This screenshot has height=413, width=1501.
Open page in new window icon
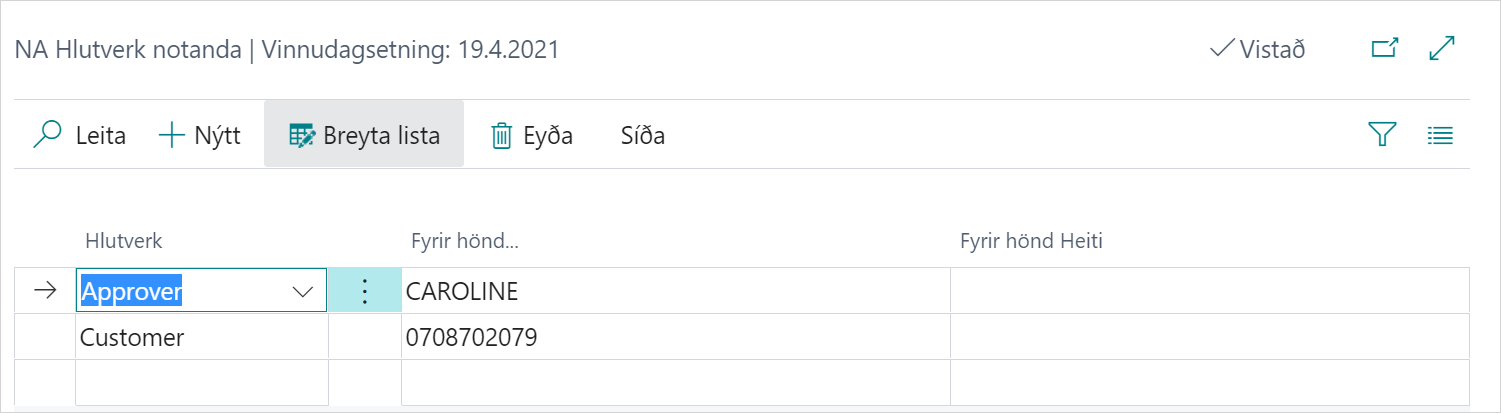pos(1384,49)
